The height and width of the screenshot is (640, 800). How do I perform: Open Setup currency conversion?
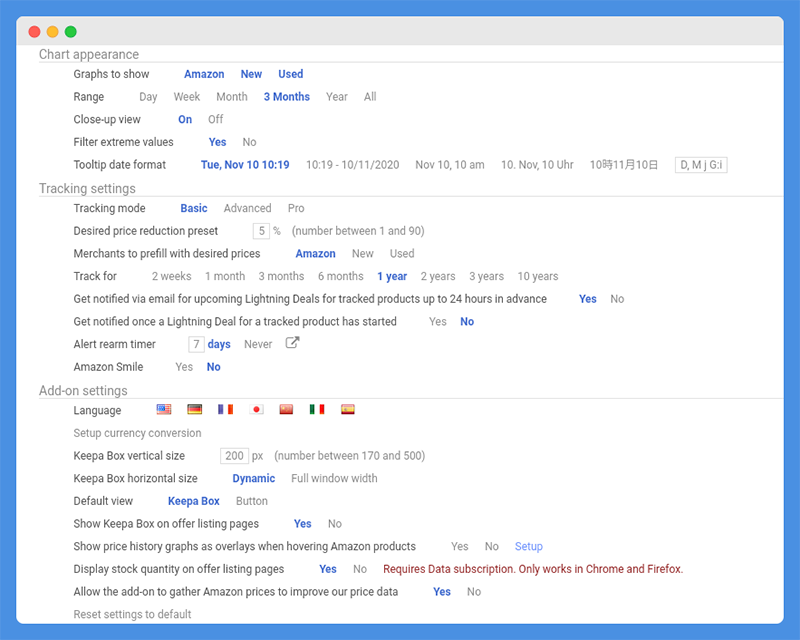click(137, 433)
